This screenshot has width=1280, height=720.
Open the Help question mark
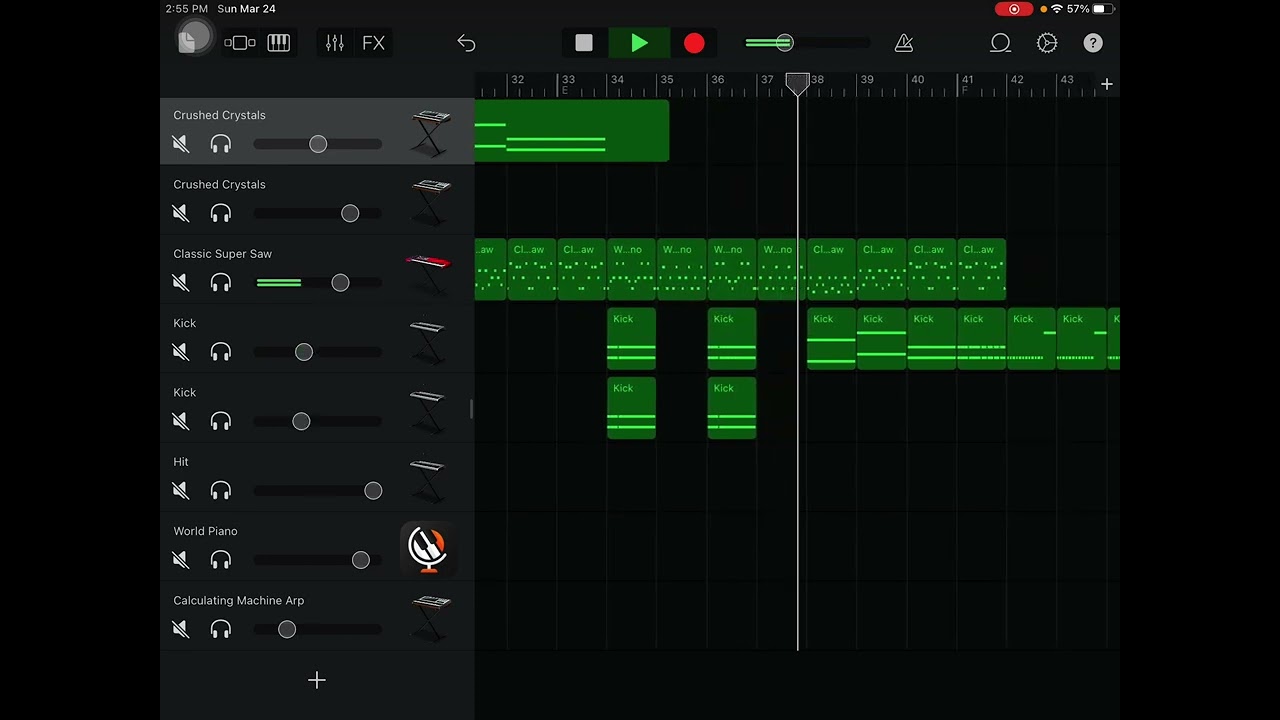pyautogui.click(x=1093, y=43)
